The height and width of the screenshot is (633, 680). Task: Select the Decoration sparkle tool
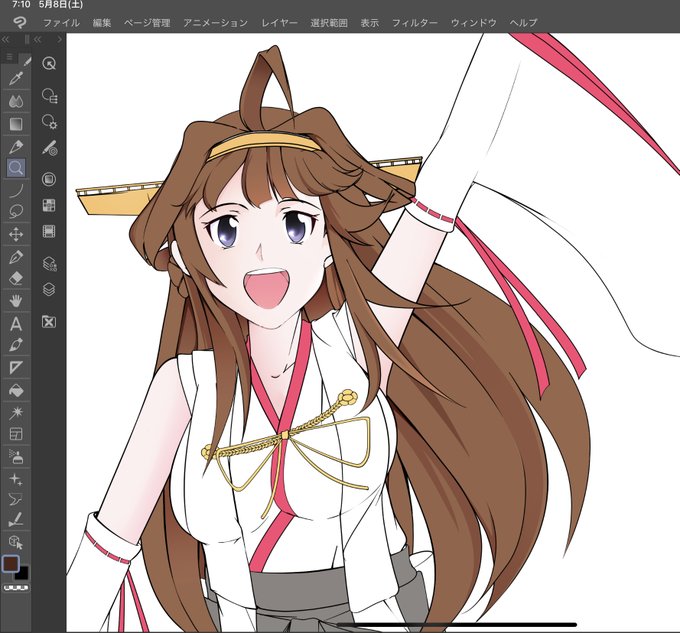coord(16,479)
